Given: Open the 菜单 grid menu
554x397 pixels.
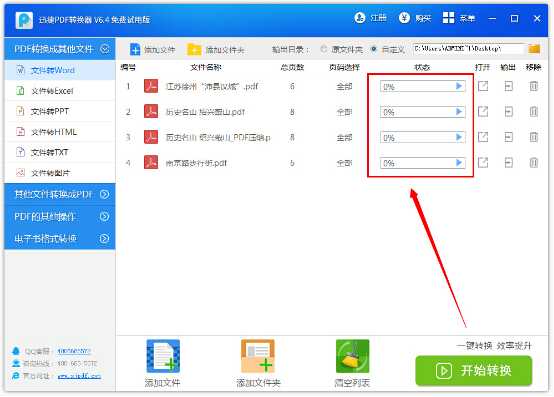Looking at the screenshot, I should (459, 17).
